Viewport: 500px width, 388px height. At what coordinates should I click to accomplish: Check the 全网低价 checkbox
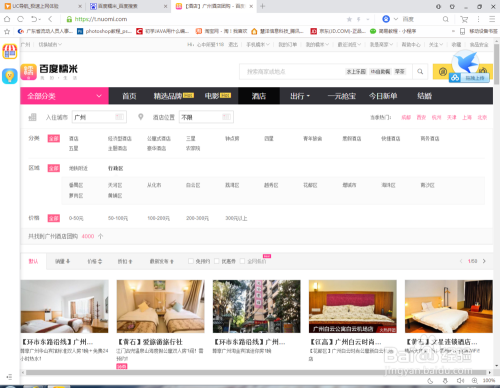click(x=242, y=261)
